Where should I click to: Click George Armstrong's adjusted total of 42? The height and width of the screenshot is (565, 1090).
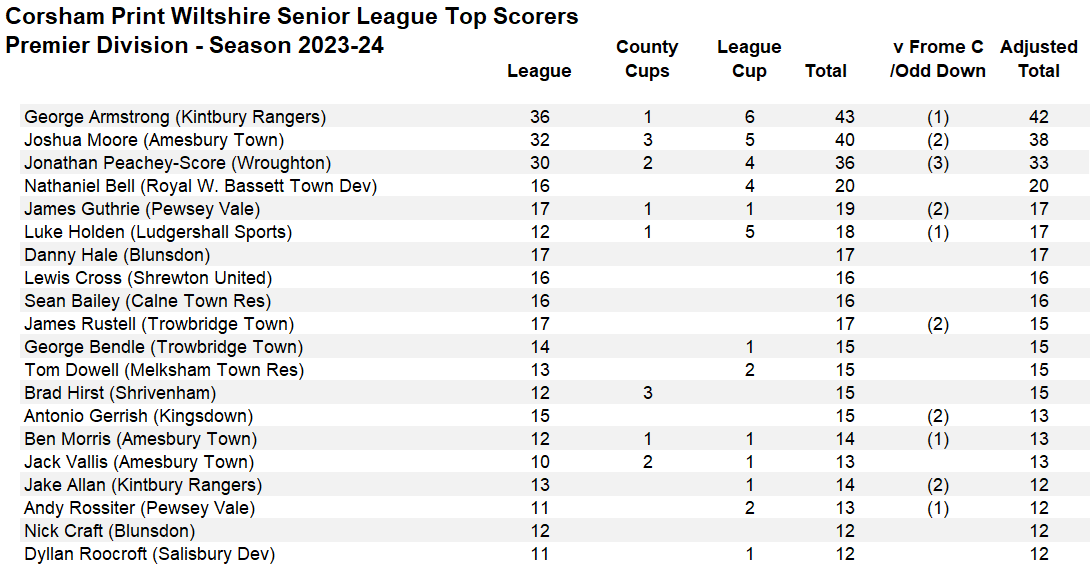coord(1038,117)
